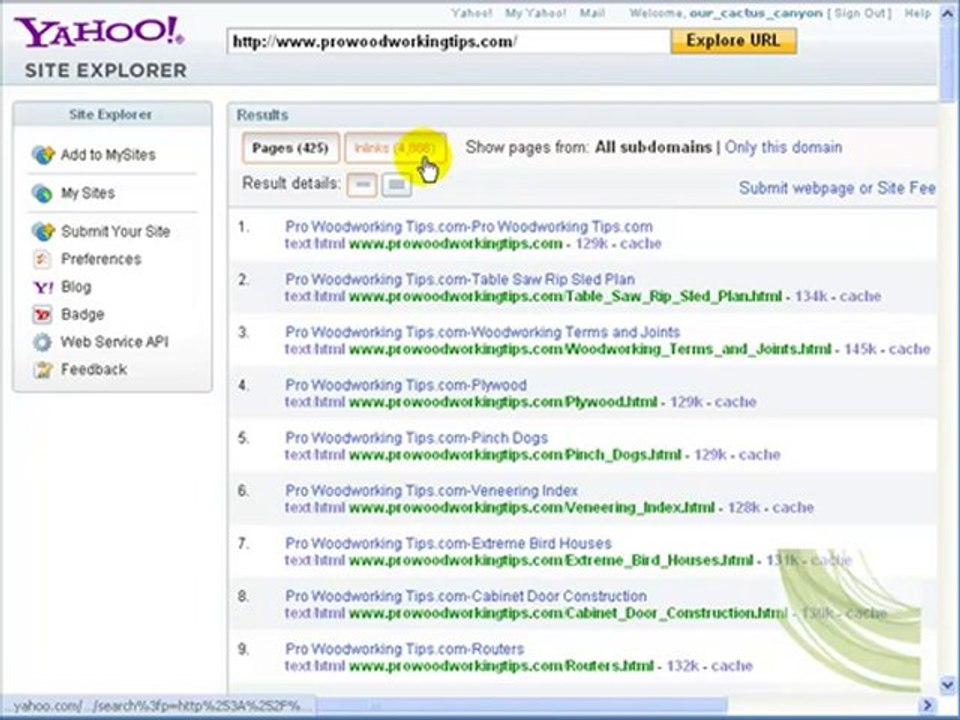The image size is (960, 720).
Task: Open cache link for Routers result
Action: tap(732, 666)
